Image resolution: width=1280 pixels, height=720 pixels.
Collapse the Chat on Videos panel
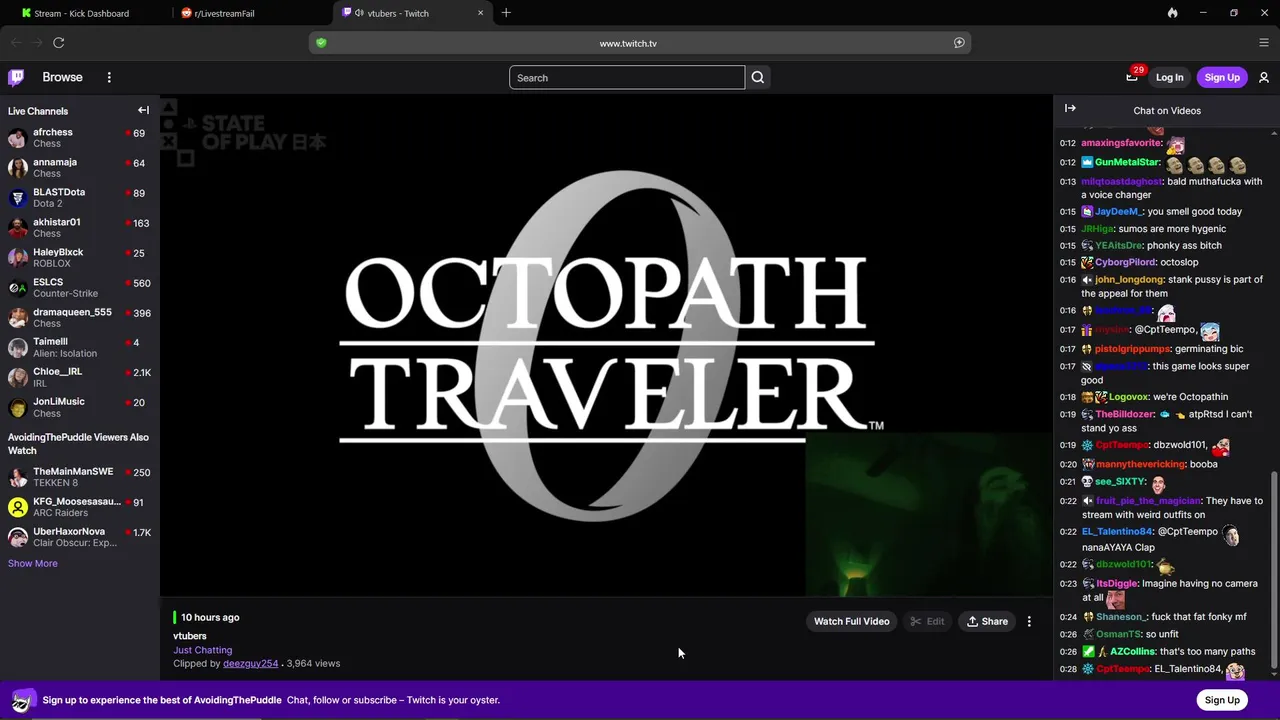1070,108
